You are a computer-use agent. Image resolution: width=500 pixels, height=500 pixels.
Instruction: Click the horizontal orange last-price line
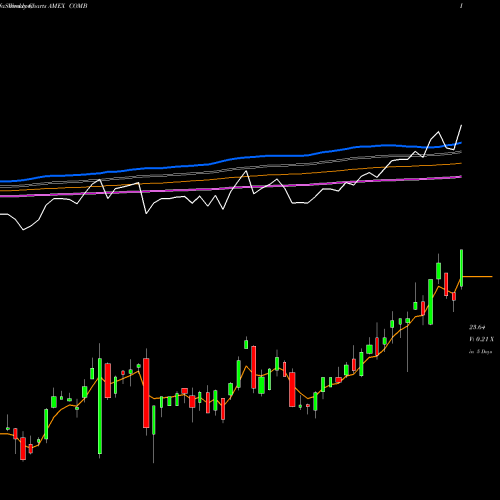pos(478,277)
